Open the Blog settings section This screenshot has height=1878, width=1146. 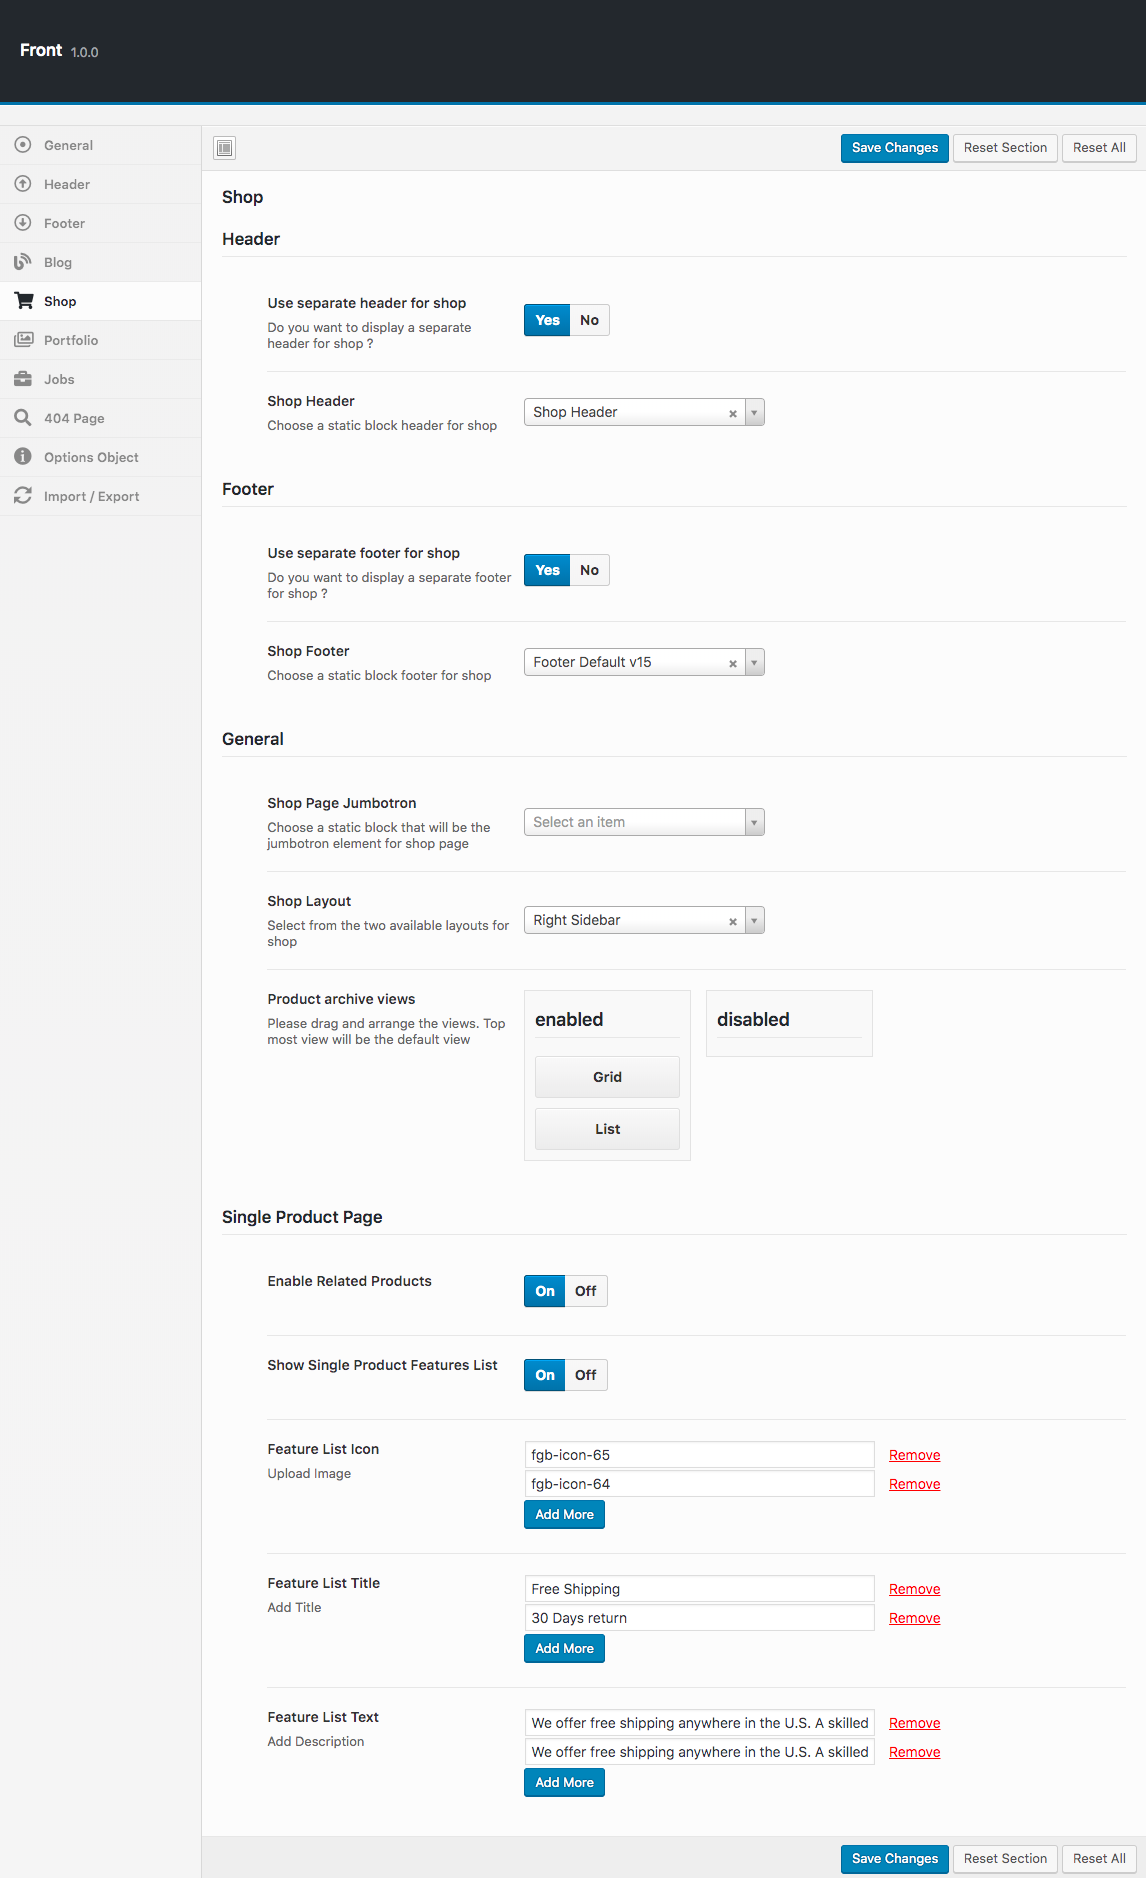(100, 262)
